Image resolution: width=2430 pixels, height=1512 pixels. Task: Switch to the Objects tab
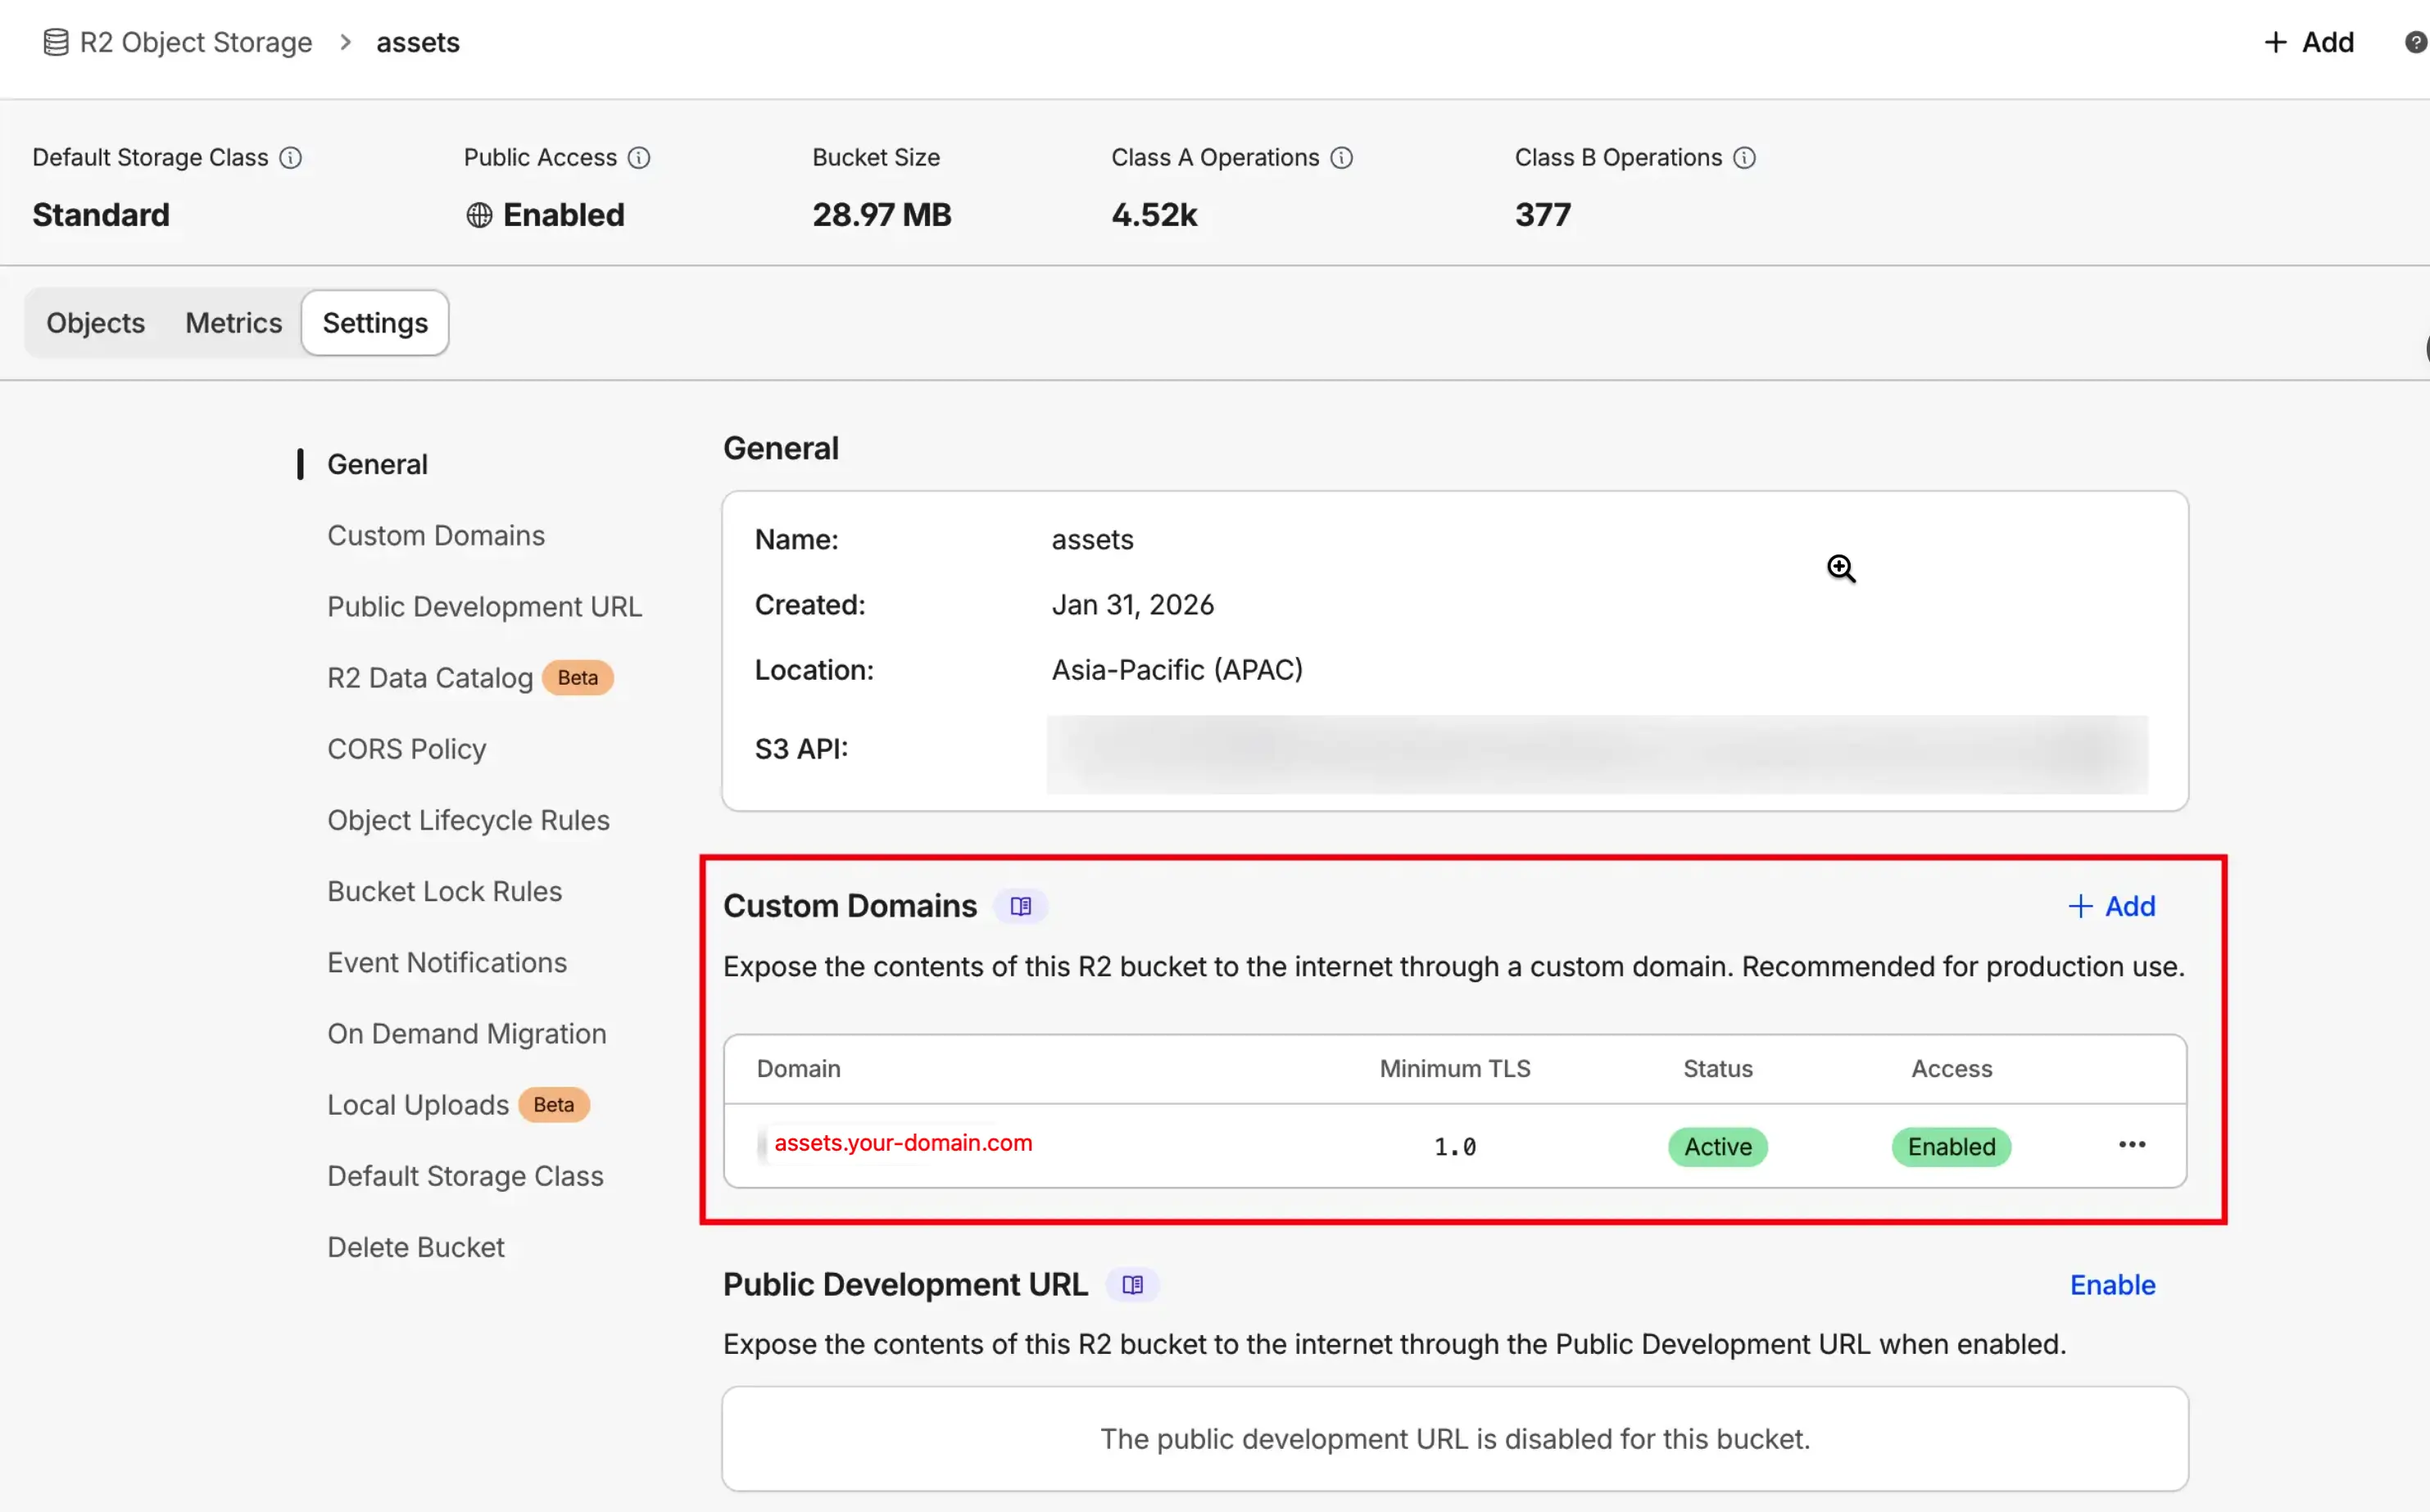click(x=96, y=323)
